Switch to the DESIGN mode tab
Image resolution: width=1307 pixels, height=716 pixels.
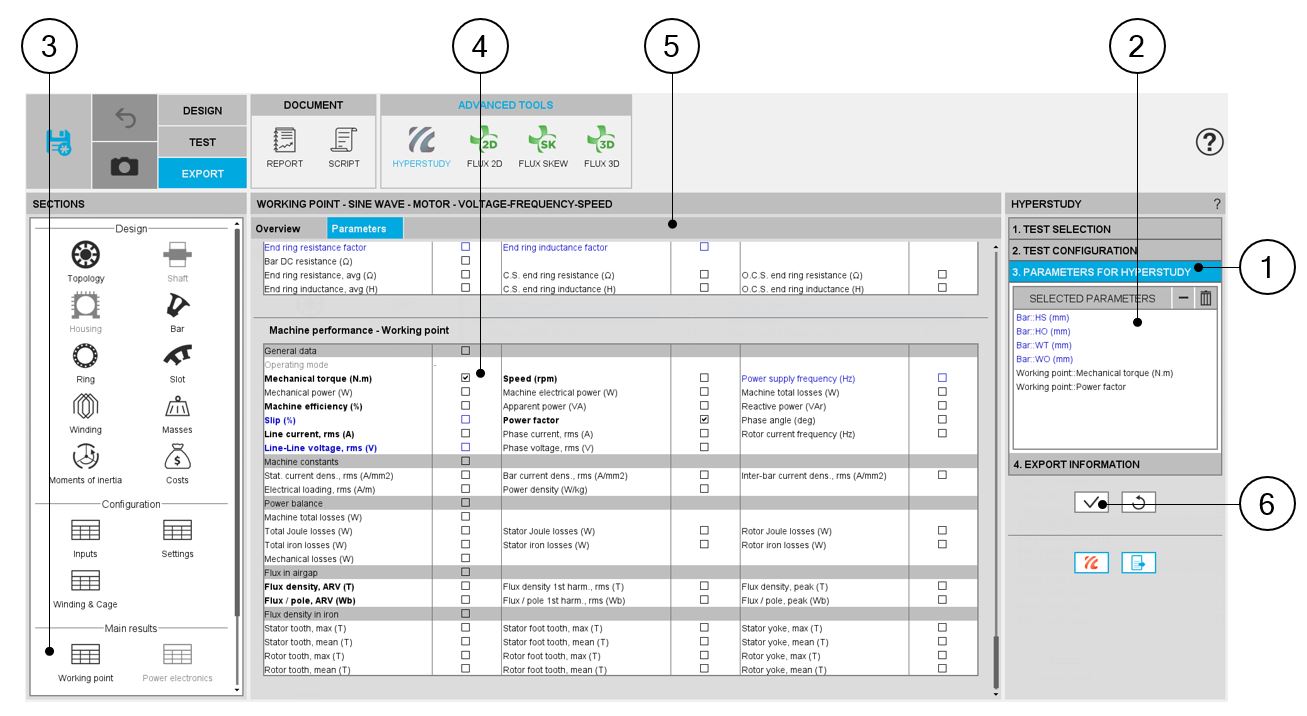click(x=202, y=111)
